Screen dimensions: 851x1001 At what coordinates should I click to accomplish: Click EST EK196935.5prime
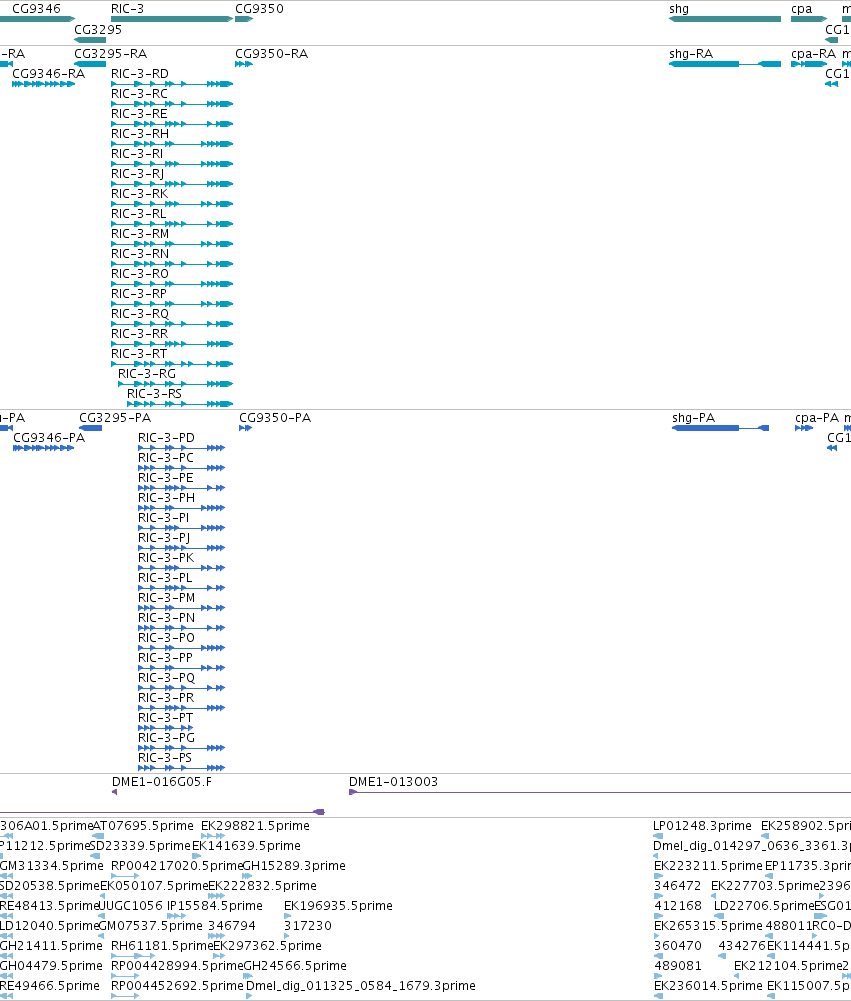tap(287, 915)
